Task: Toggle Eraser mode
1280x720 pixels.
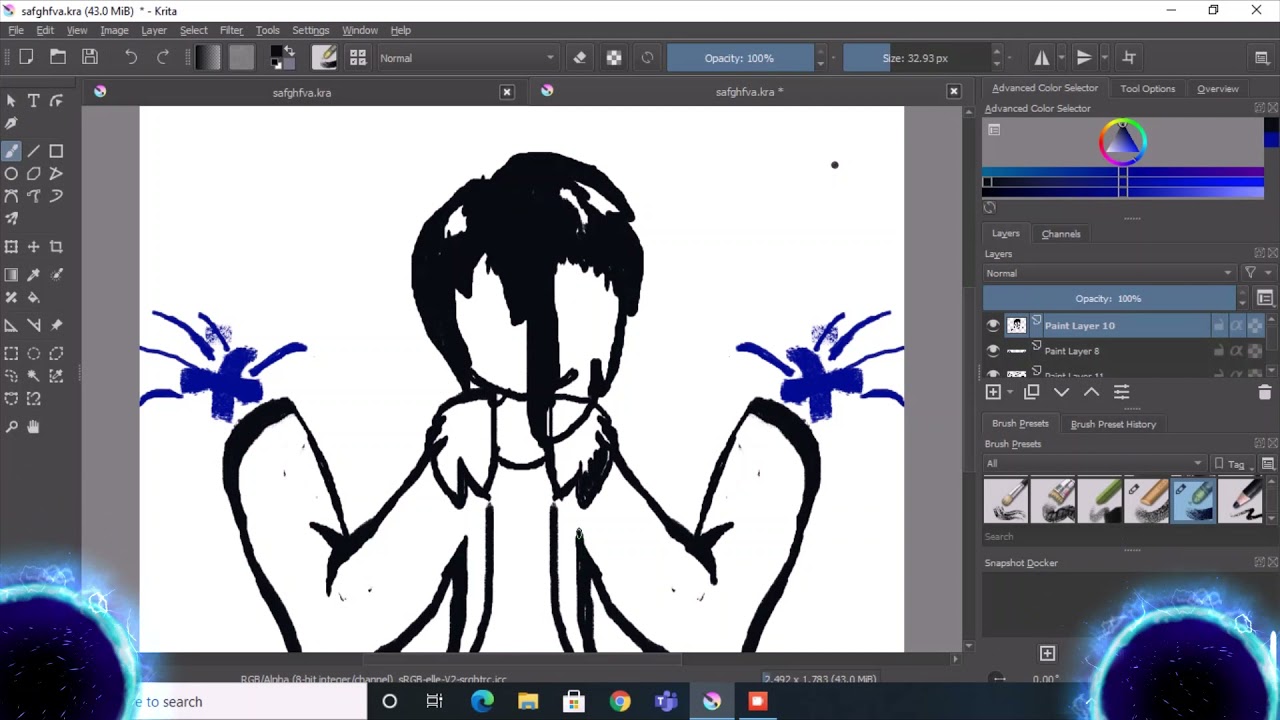Action: coord(580,58)
